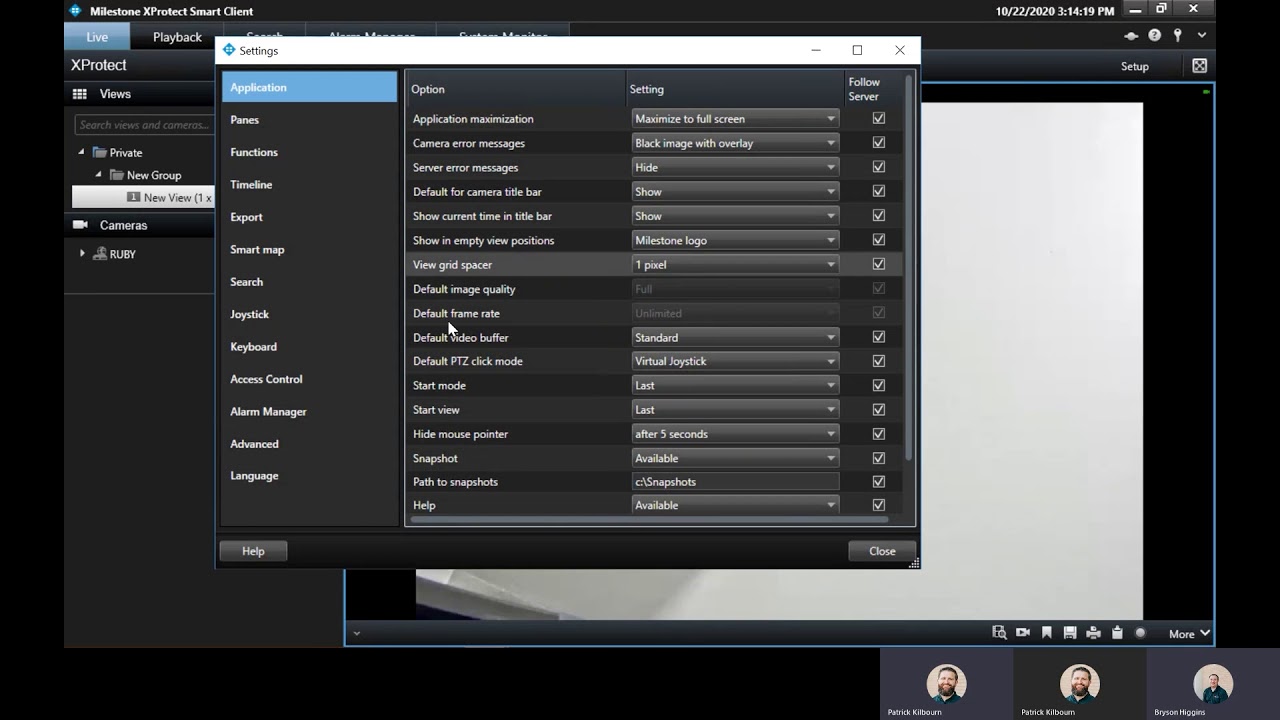This screenshot has height=720, width=1280.
Task: Open the camera view bottom-left chevron
Action: 356,633
